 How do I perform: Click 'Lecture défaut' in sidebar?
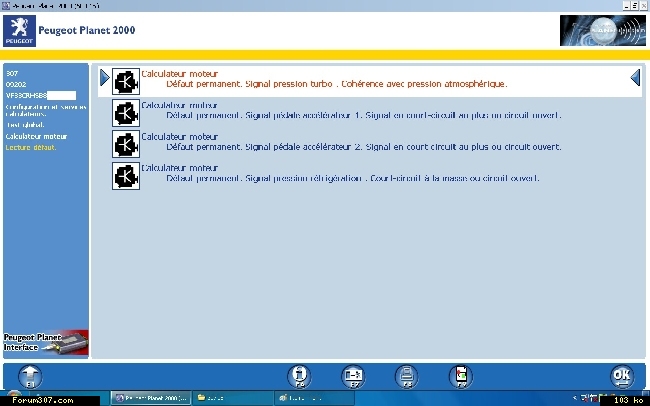(x=31, y=148)
